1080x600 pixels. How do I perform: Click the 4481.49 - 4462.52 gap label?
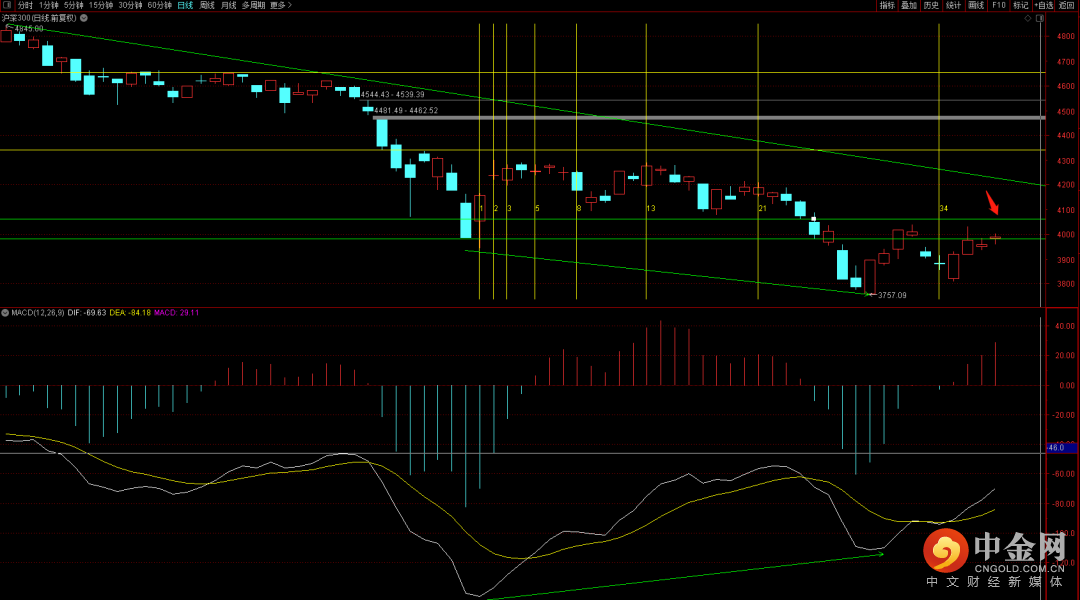point(406,110)
